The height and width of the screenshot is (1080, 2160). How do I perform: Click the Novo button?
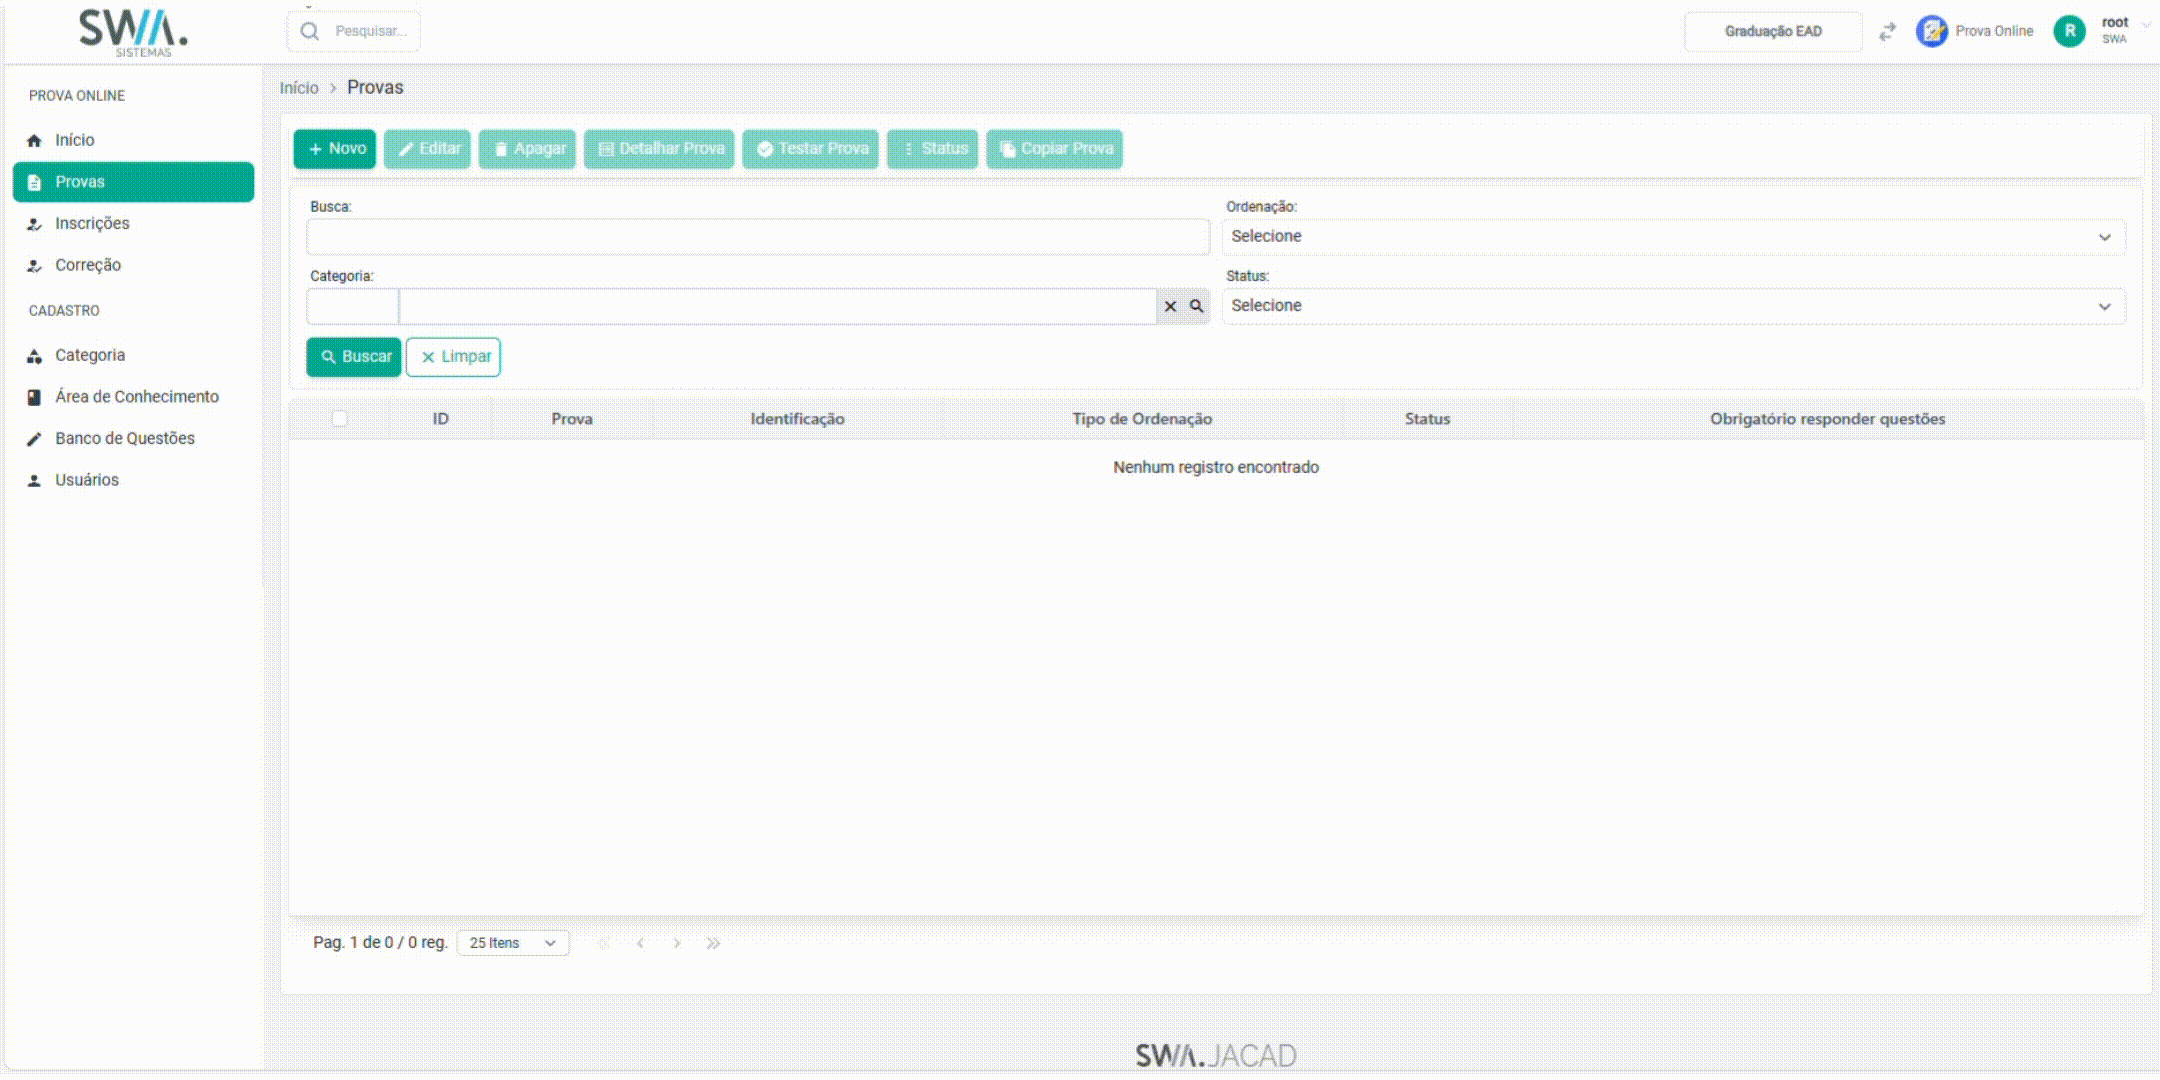click(335, 149)
